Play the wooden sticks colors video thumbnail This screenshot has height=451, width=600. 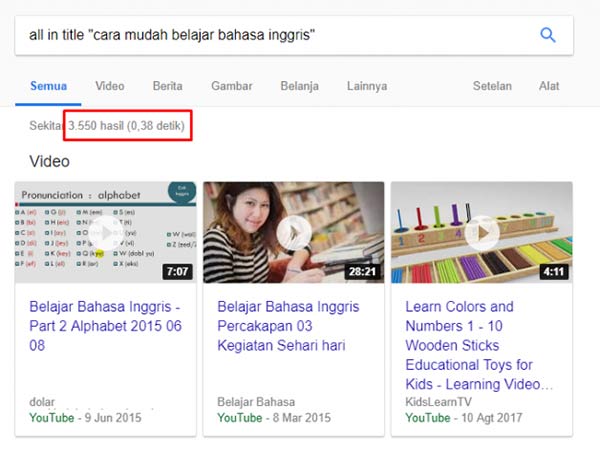482,233
